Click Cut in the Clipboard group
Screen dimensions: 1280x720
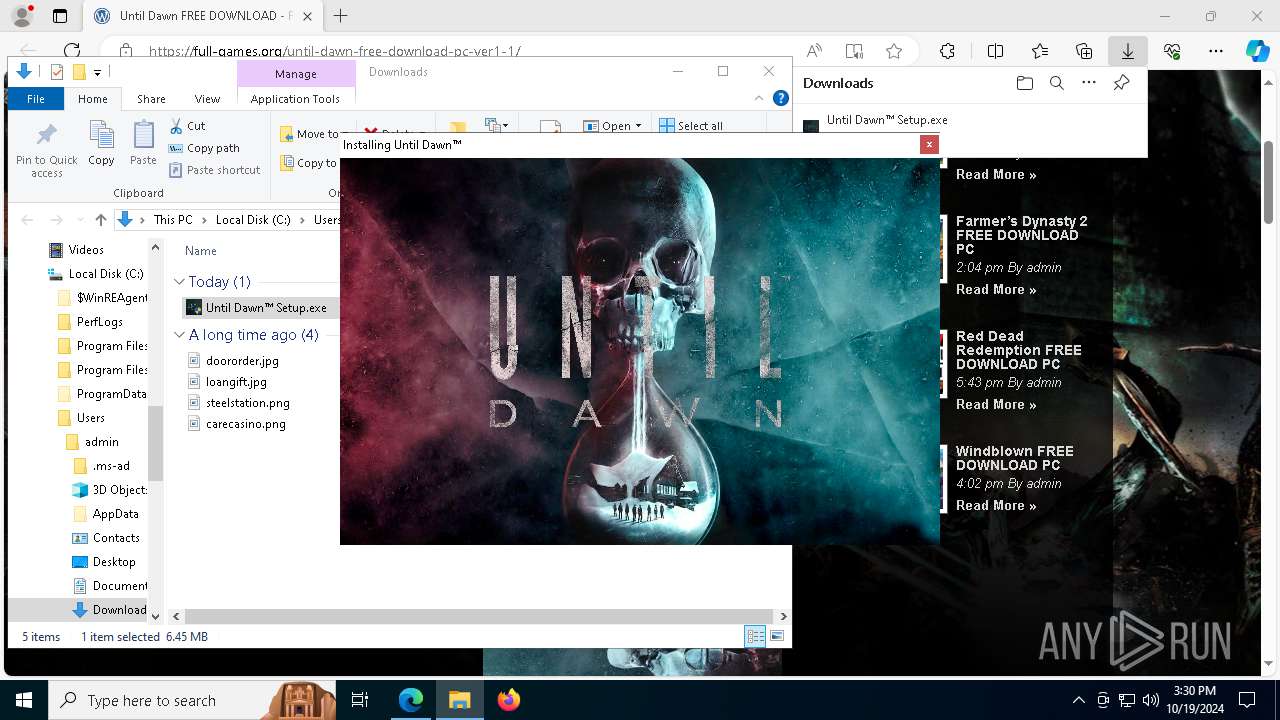click(x=187, y=126)
